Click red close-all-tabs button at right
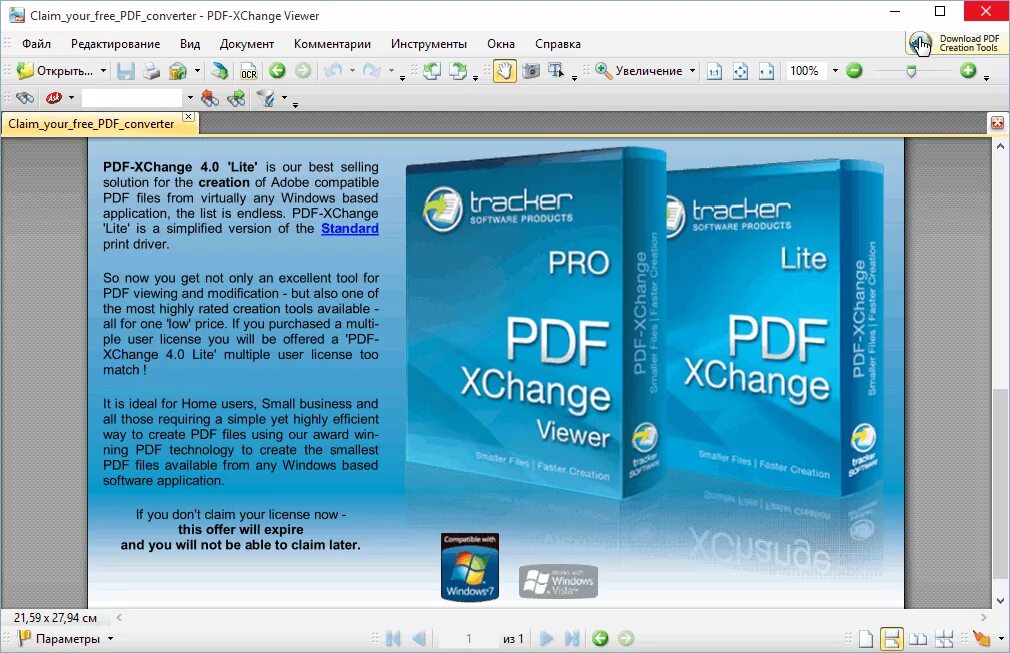Screen dimensions: 1010x653 (997, 122)
